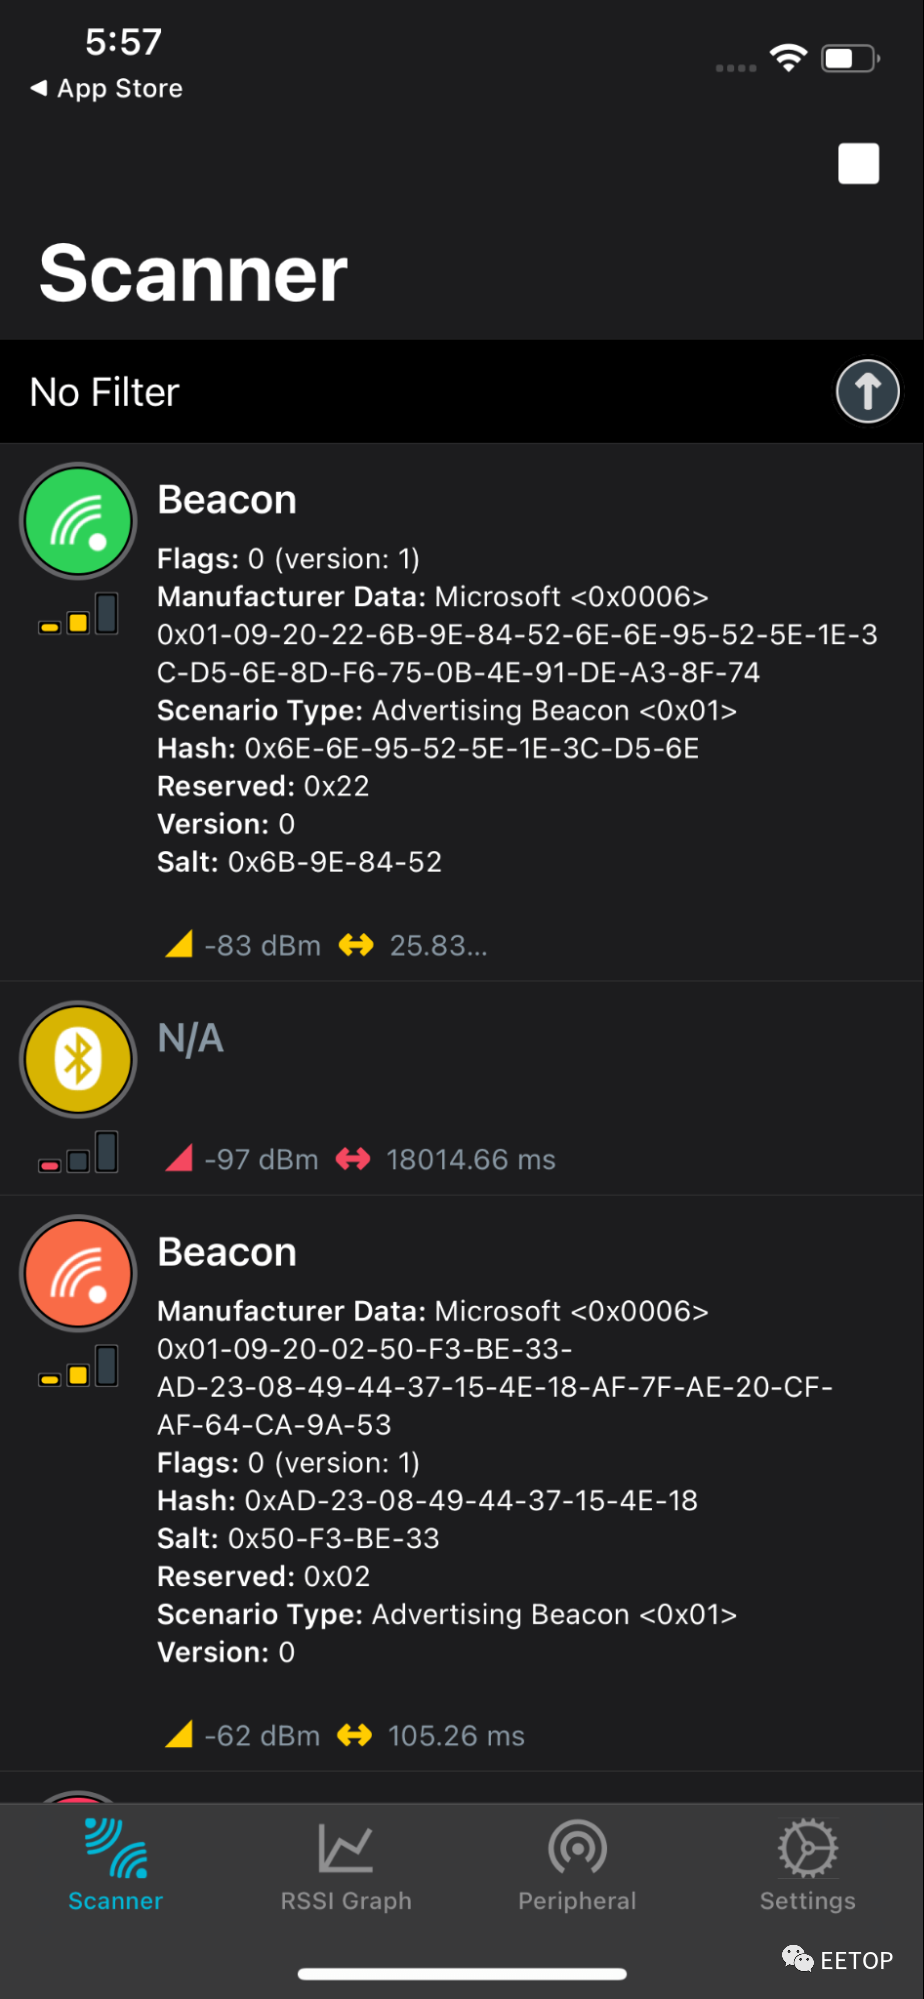Screen dimensions: 924x1999
Task: Open the second Beacon with hash 0xAD-23
Action: click(462, 1483)
